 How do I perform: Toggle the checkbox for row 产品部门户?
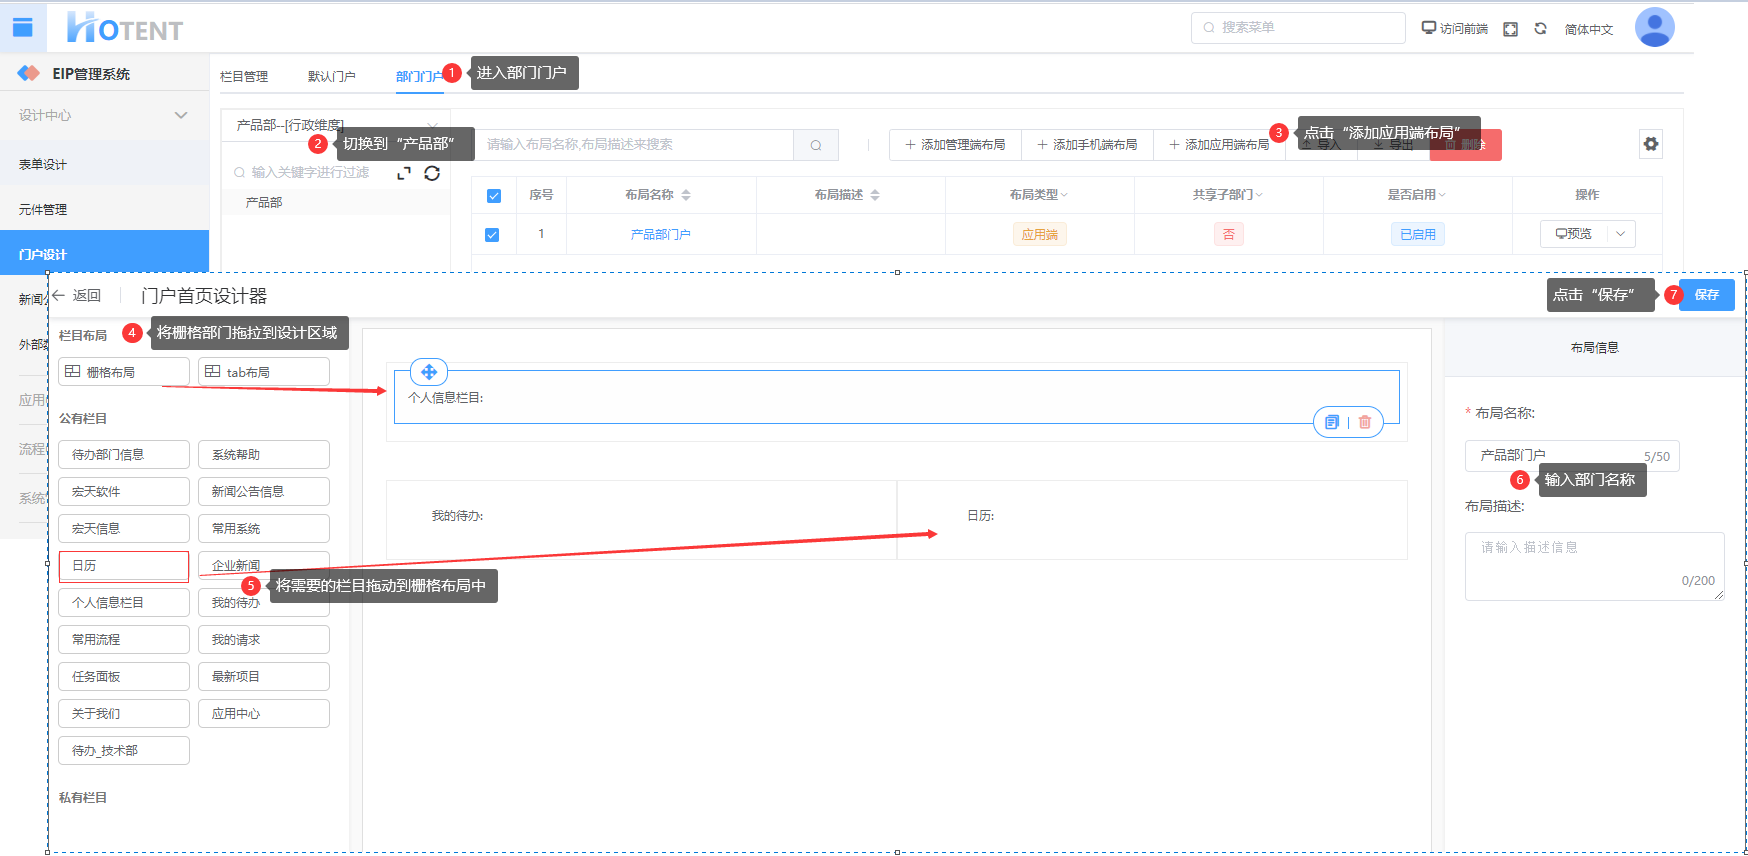tap(492, 235)
